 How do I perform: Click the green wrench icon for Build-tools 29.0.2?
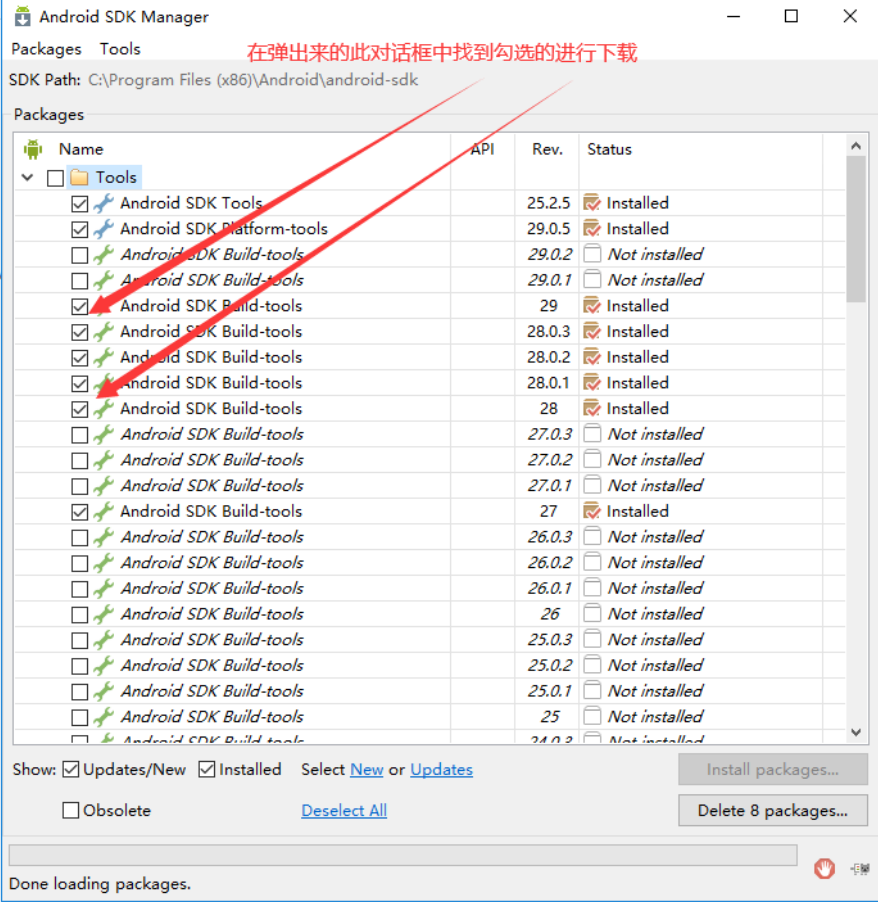[x=104, y=254]
